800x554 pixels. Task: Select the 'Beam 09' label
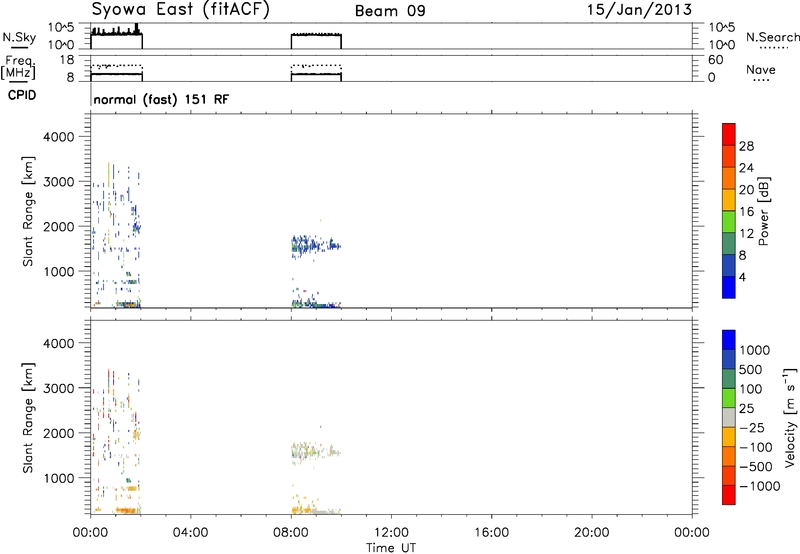tap(390, 11)
